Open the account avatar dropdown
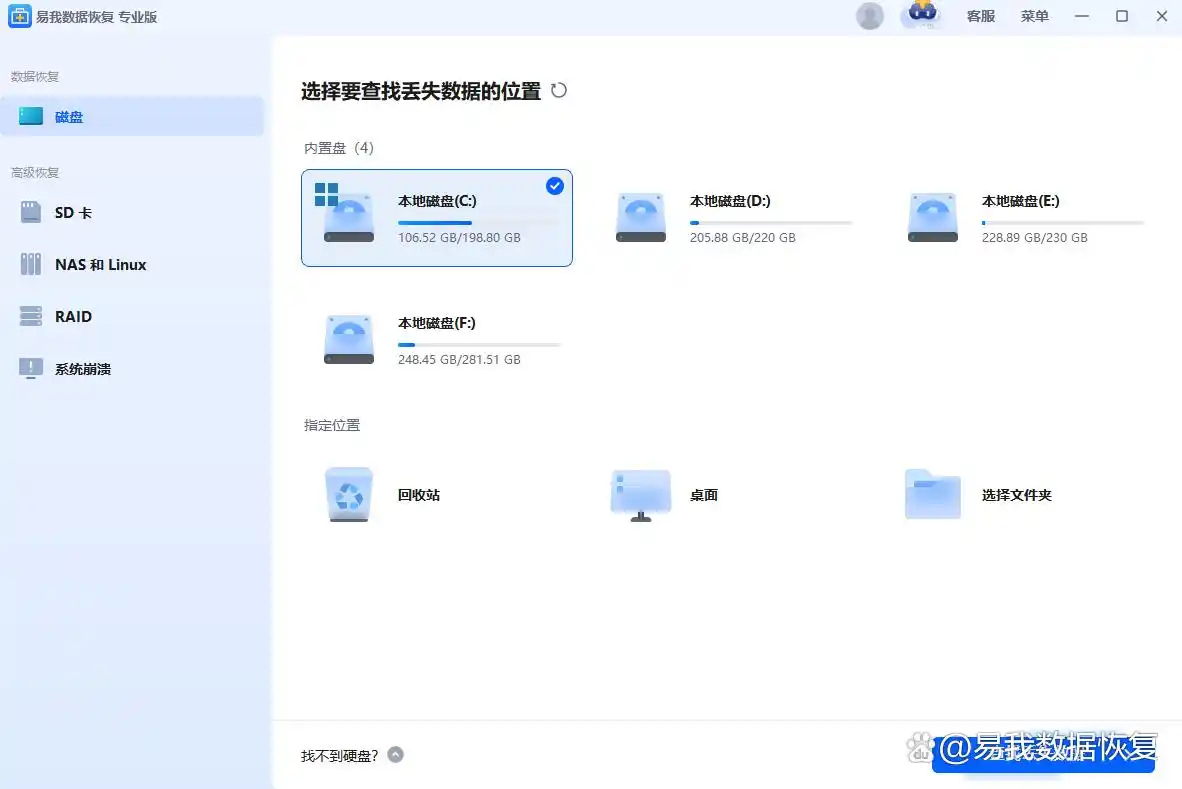The height and width of the screenshot is (789, 1182). (x=869, y=16)
